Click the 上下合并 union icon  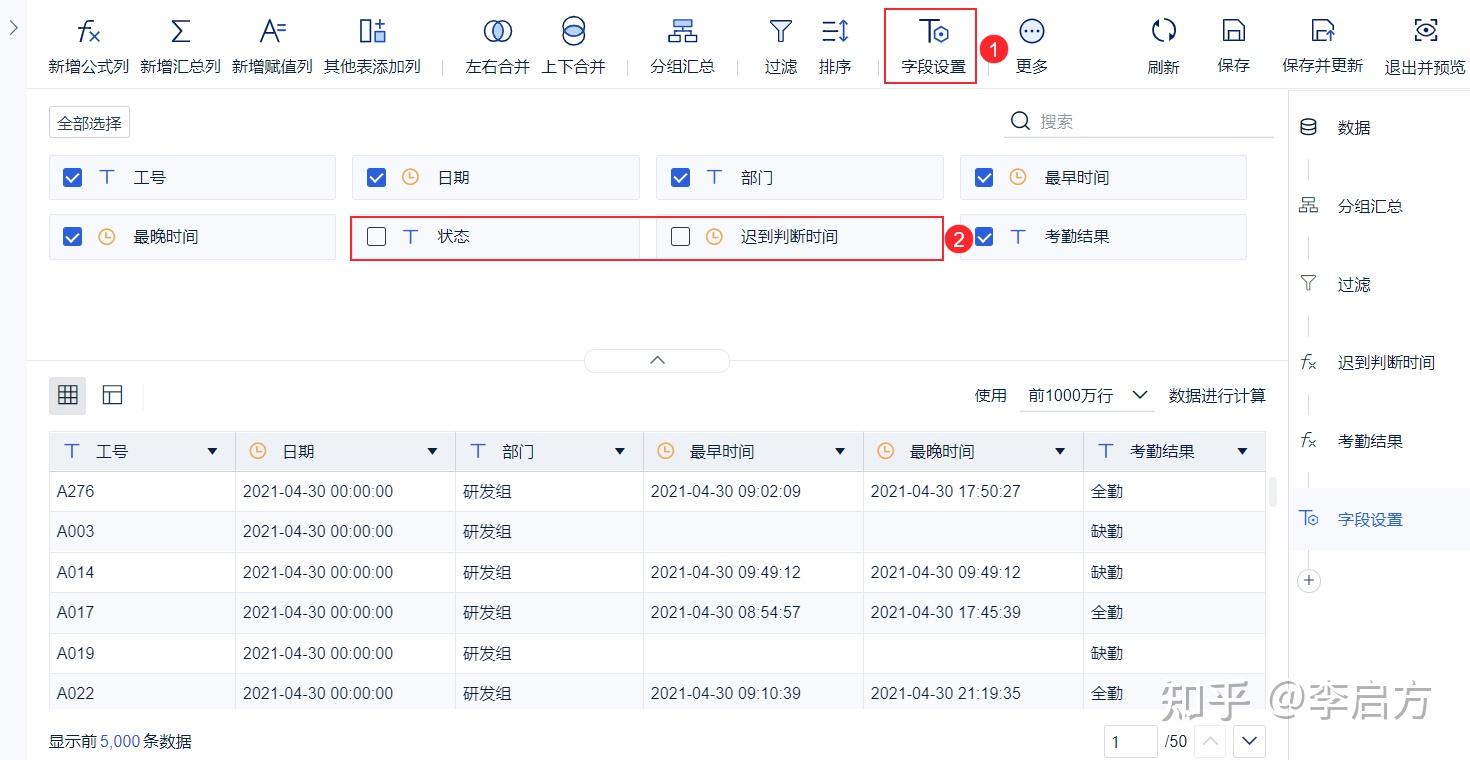573,32
